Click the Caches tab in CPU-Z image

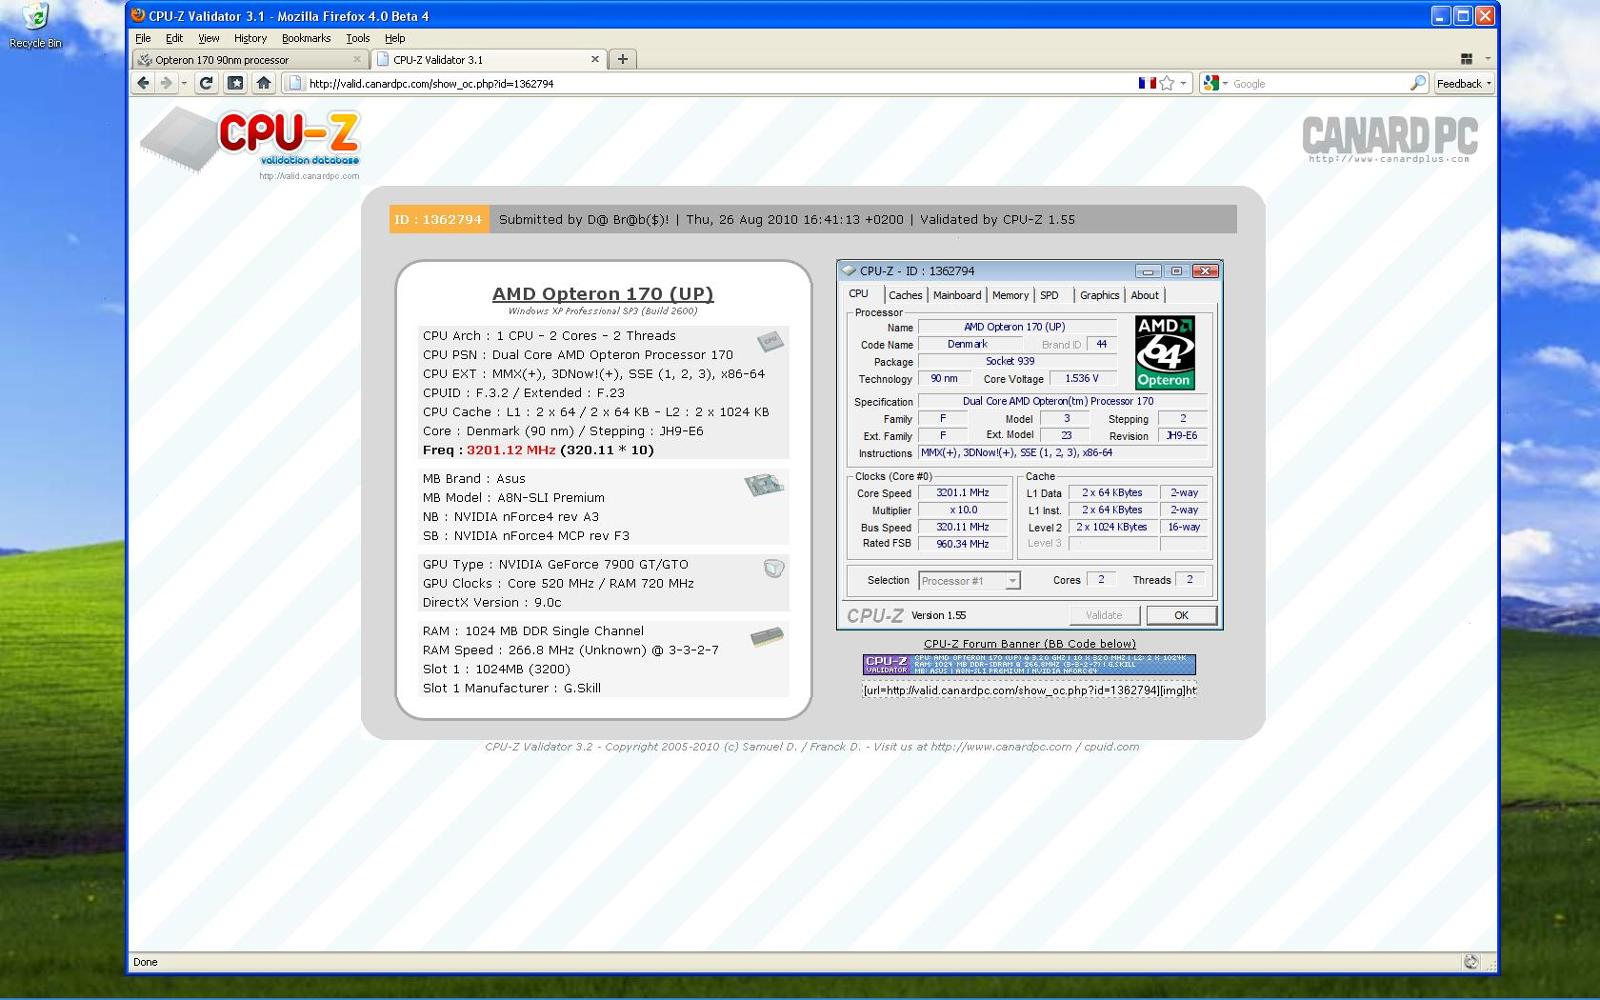pos(905,295)
